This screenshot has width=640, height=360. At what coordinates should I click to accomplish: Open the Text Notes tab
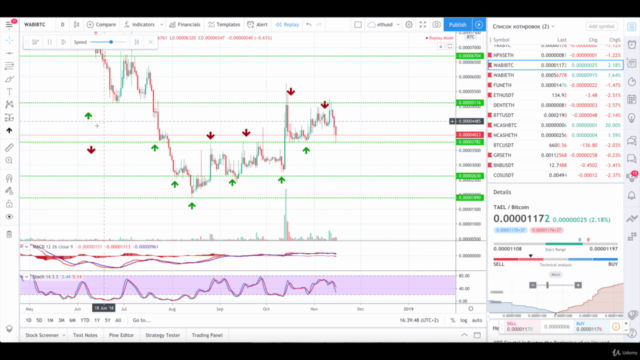(85, 335)
